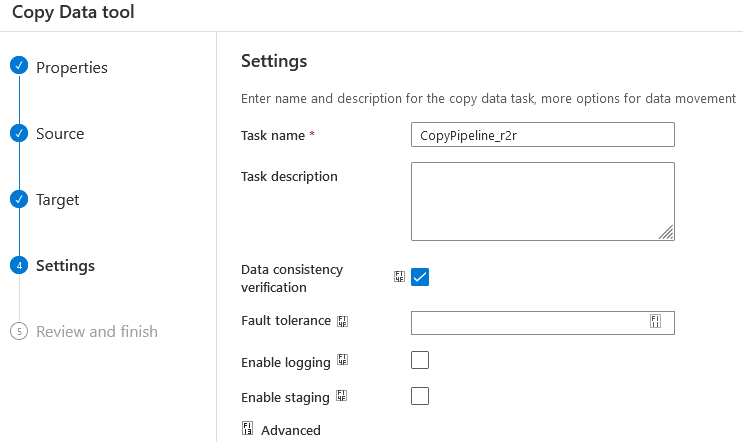Uncheck Data consistency verification checkbox
The width and height of the screenshot is (743, 442).
click(420, 277)
